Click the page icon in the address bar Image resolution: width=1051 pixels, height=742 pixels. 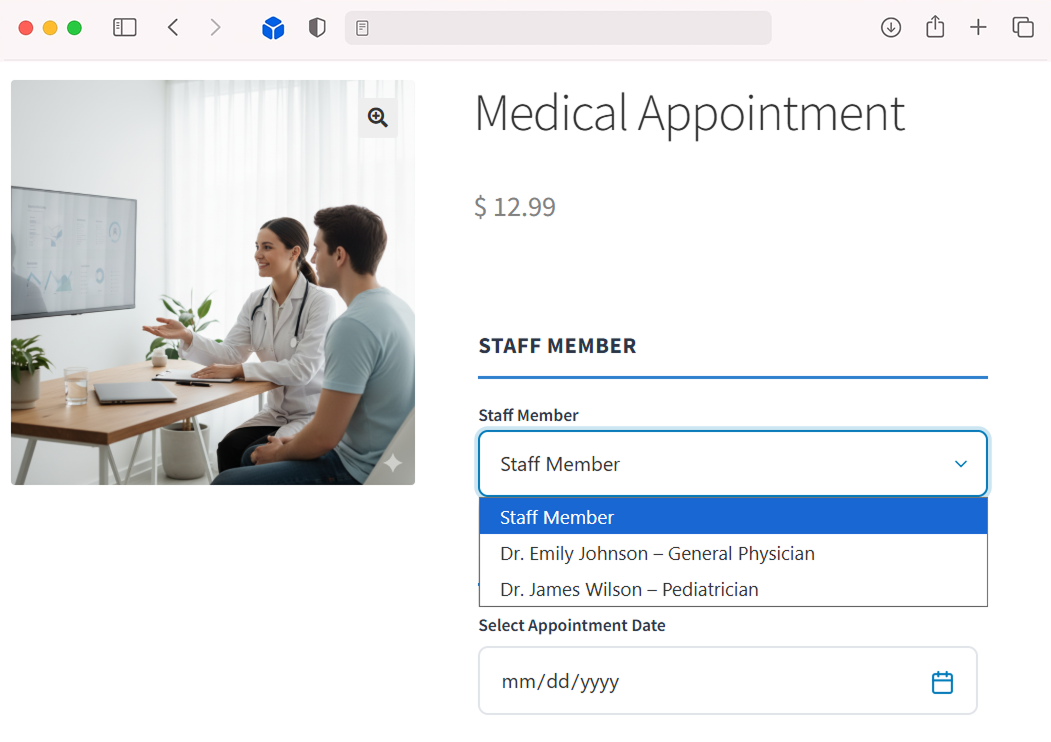[x=363, y=28]
